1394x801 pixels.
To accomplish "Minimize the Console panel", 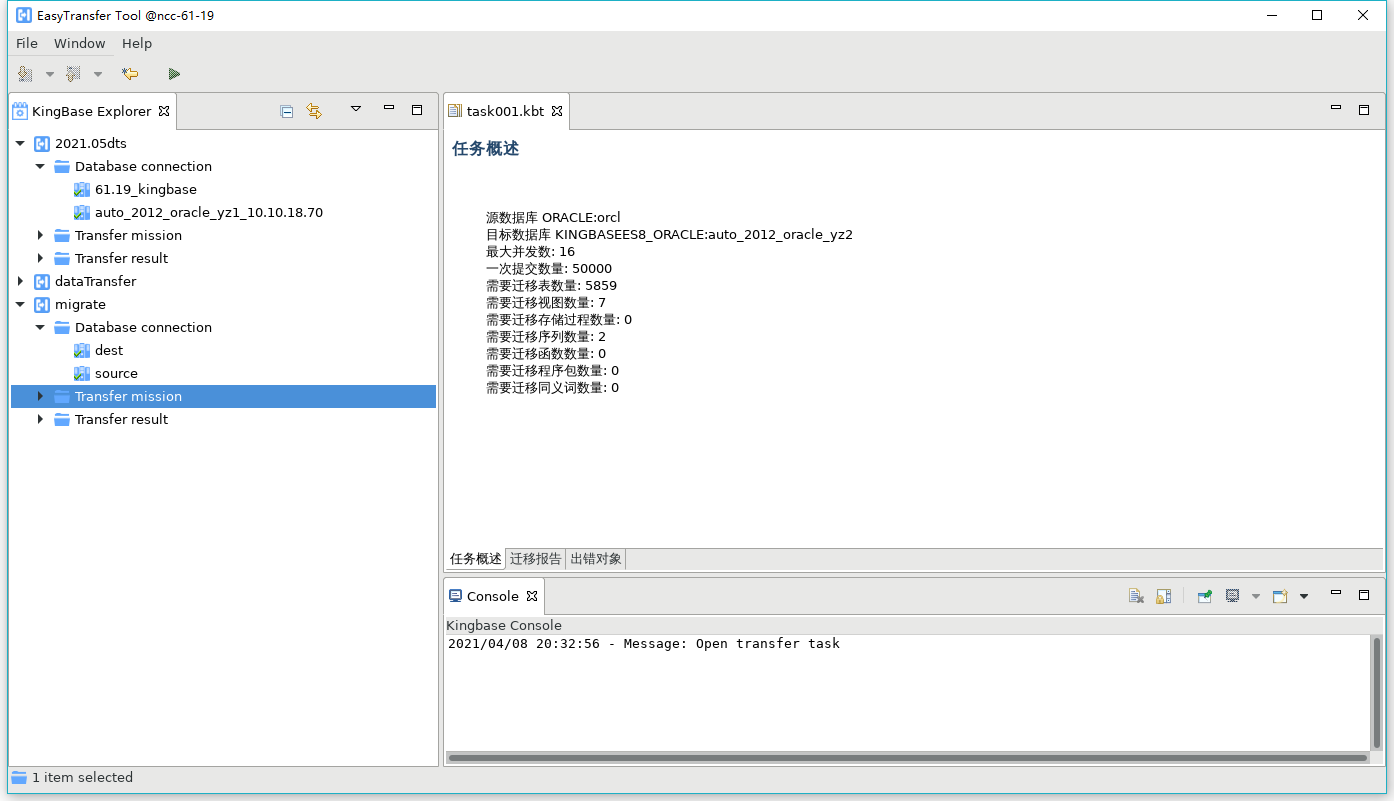I will pos(1335,593).
